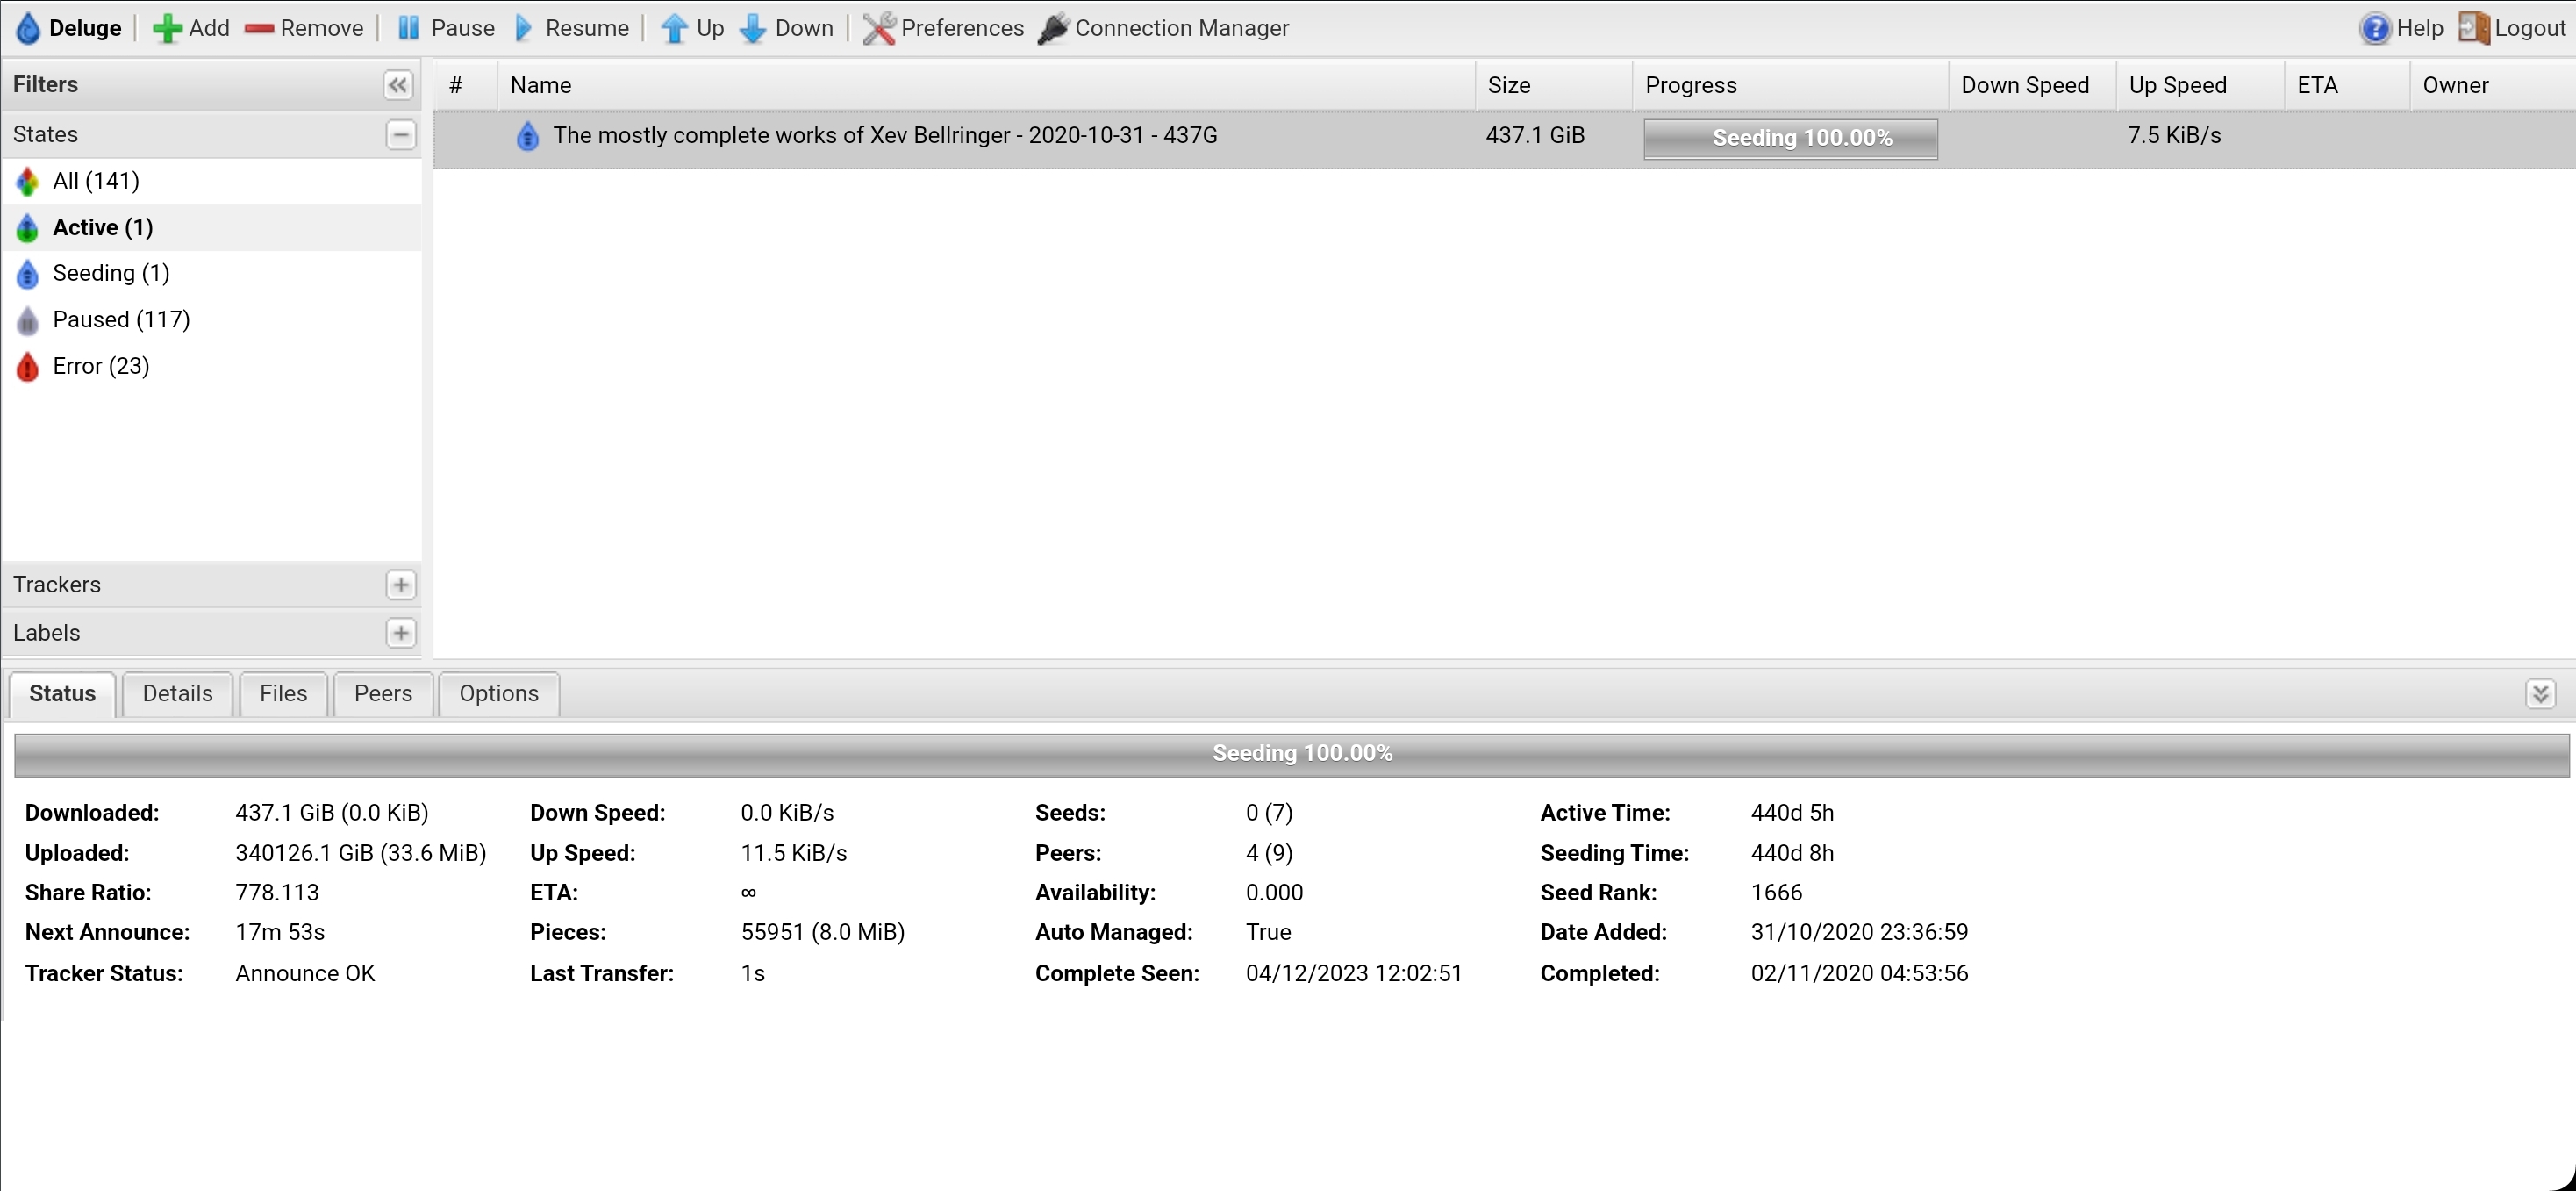Open Preferences
Screen dimensions: 2576x1191
click(x=943, y=28)
